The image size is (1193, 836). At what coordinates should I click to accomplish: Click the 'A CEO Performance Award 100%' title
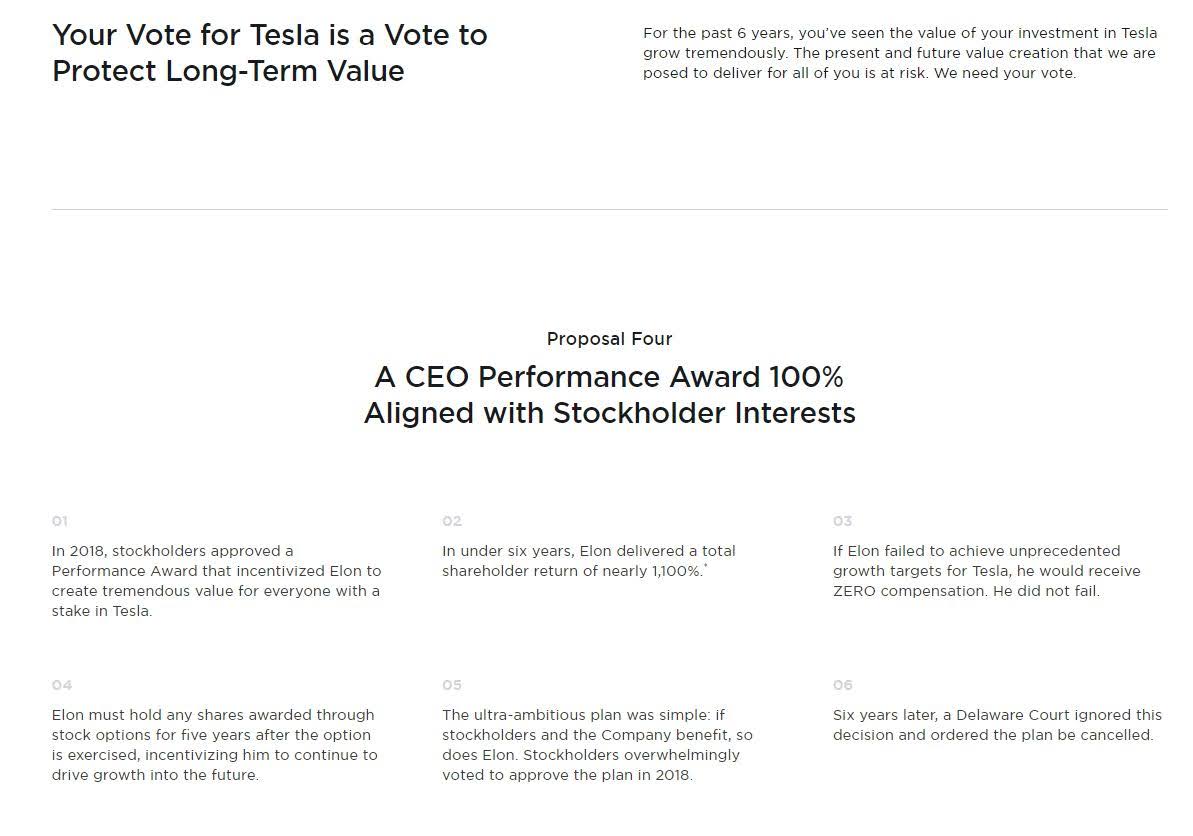pos(609,377)
